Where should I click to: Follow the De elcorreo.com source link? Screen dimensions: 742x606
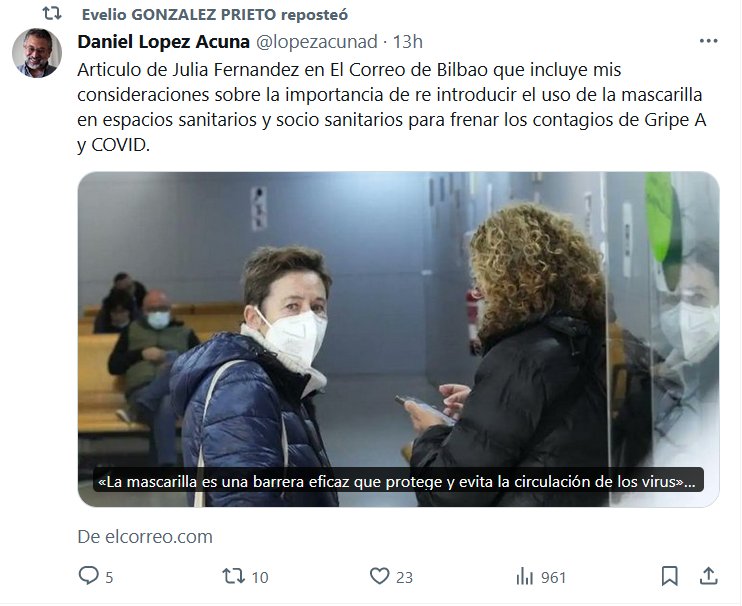145,536
